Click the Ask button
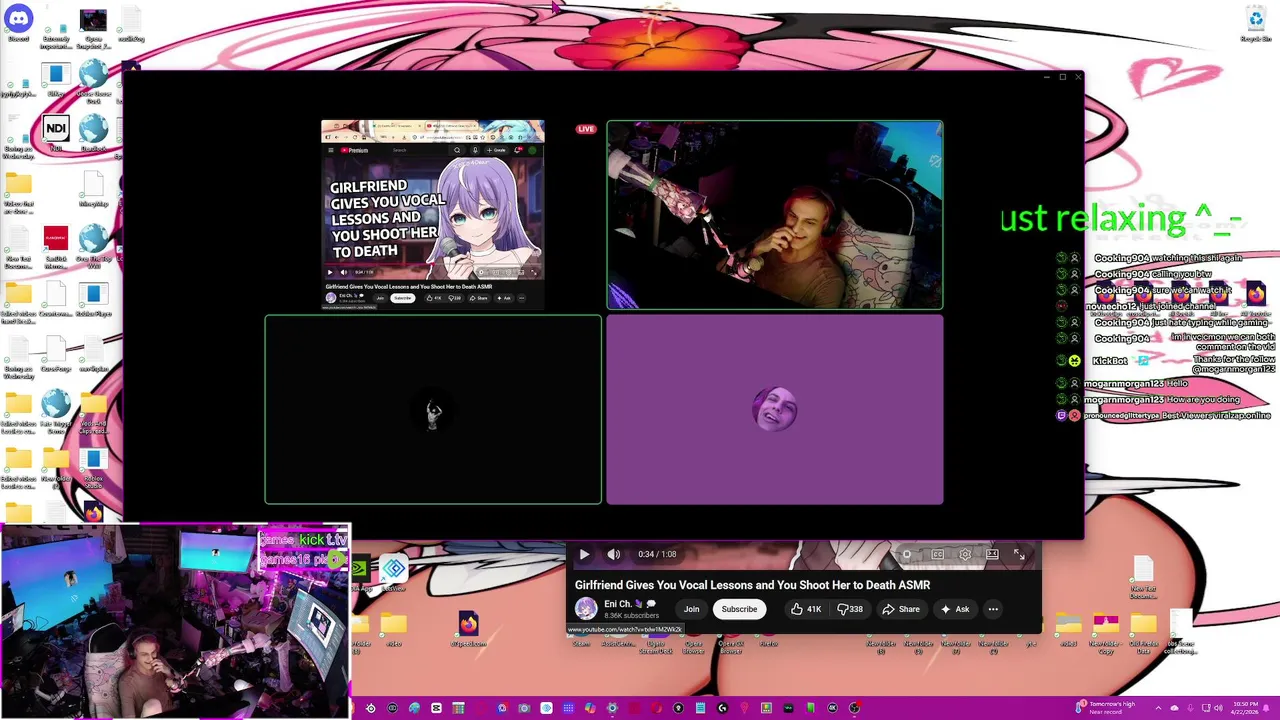The width and height of the screenshot is (1280, 720). pyautogui.click(x=954, y=609)
